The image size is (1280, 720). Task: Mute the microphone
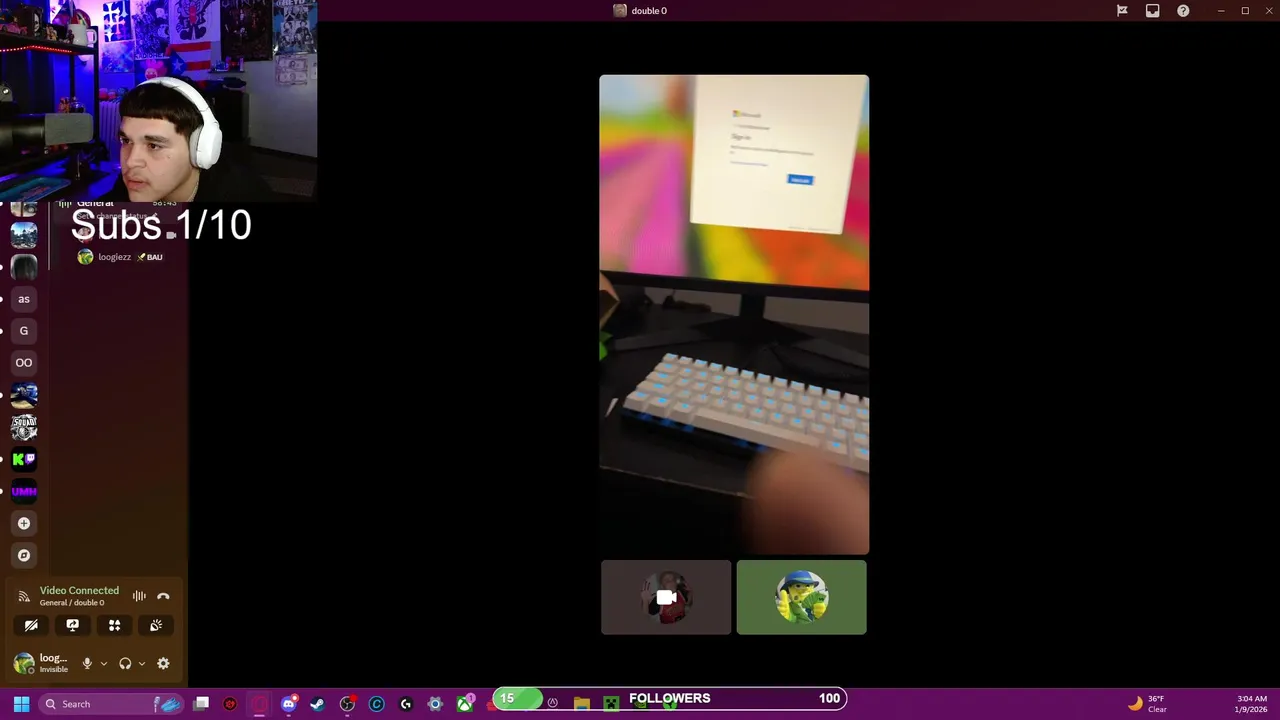coord(87,663)
